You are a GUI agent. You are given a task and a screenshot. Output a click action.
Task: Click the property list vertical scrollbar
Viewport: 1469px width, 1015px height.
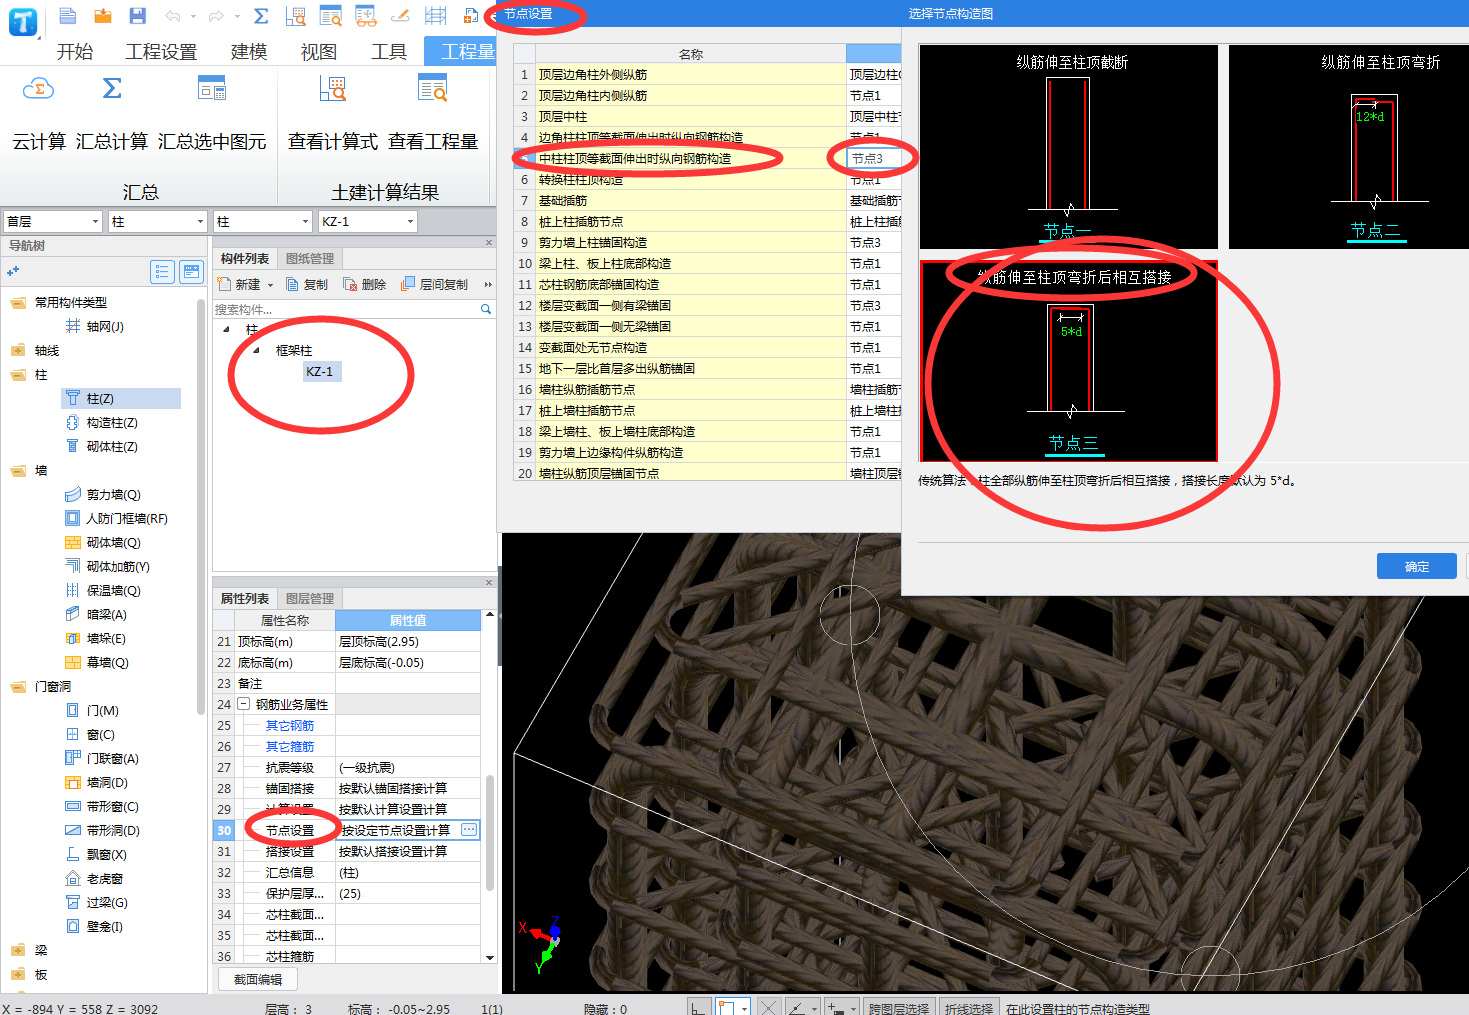click(x=490, y=833)
